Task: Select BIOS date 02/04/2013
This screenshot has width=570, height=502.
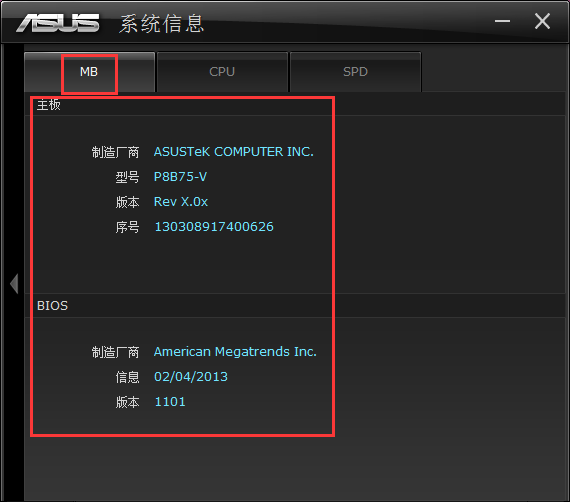Action: [191, 377]
